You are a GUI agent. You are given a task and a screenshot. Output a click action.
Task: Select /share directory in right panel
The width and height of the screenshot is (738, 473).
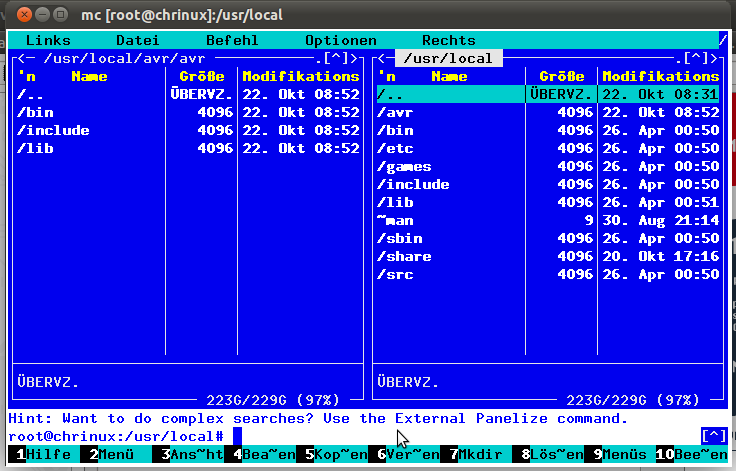tap(548, 257)
